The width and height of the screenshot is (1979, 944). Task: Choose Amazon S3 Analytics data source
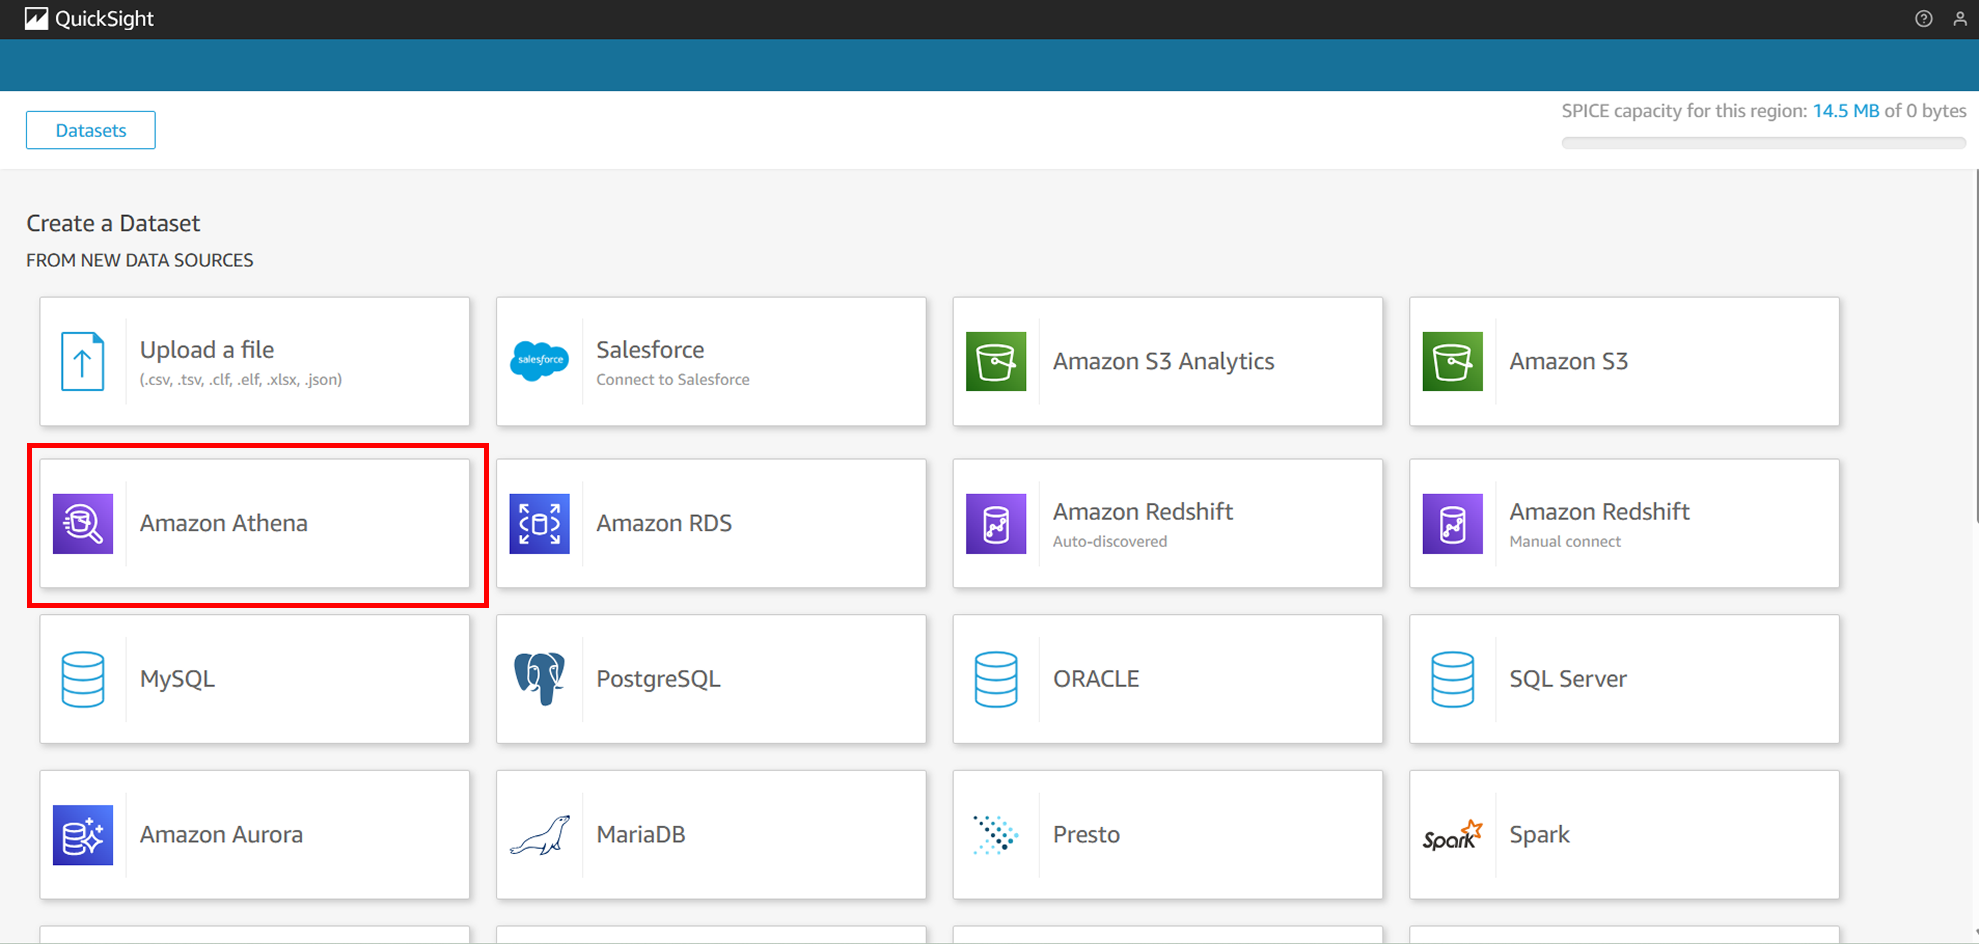pyautogui.click(x=1167, y=361)
